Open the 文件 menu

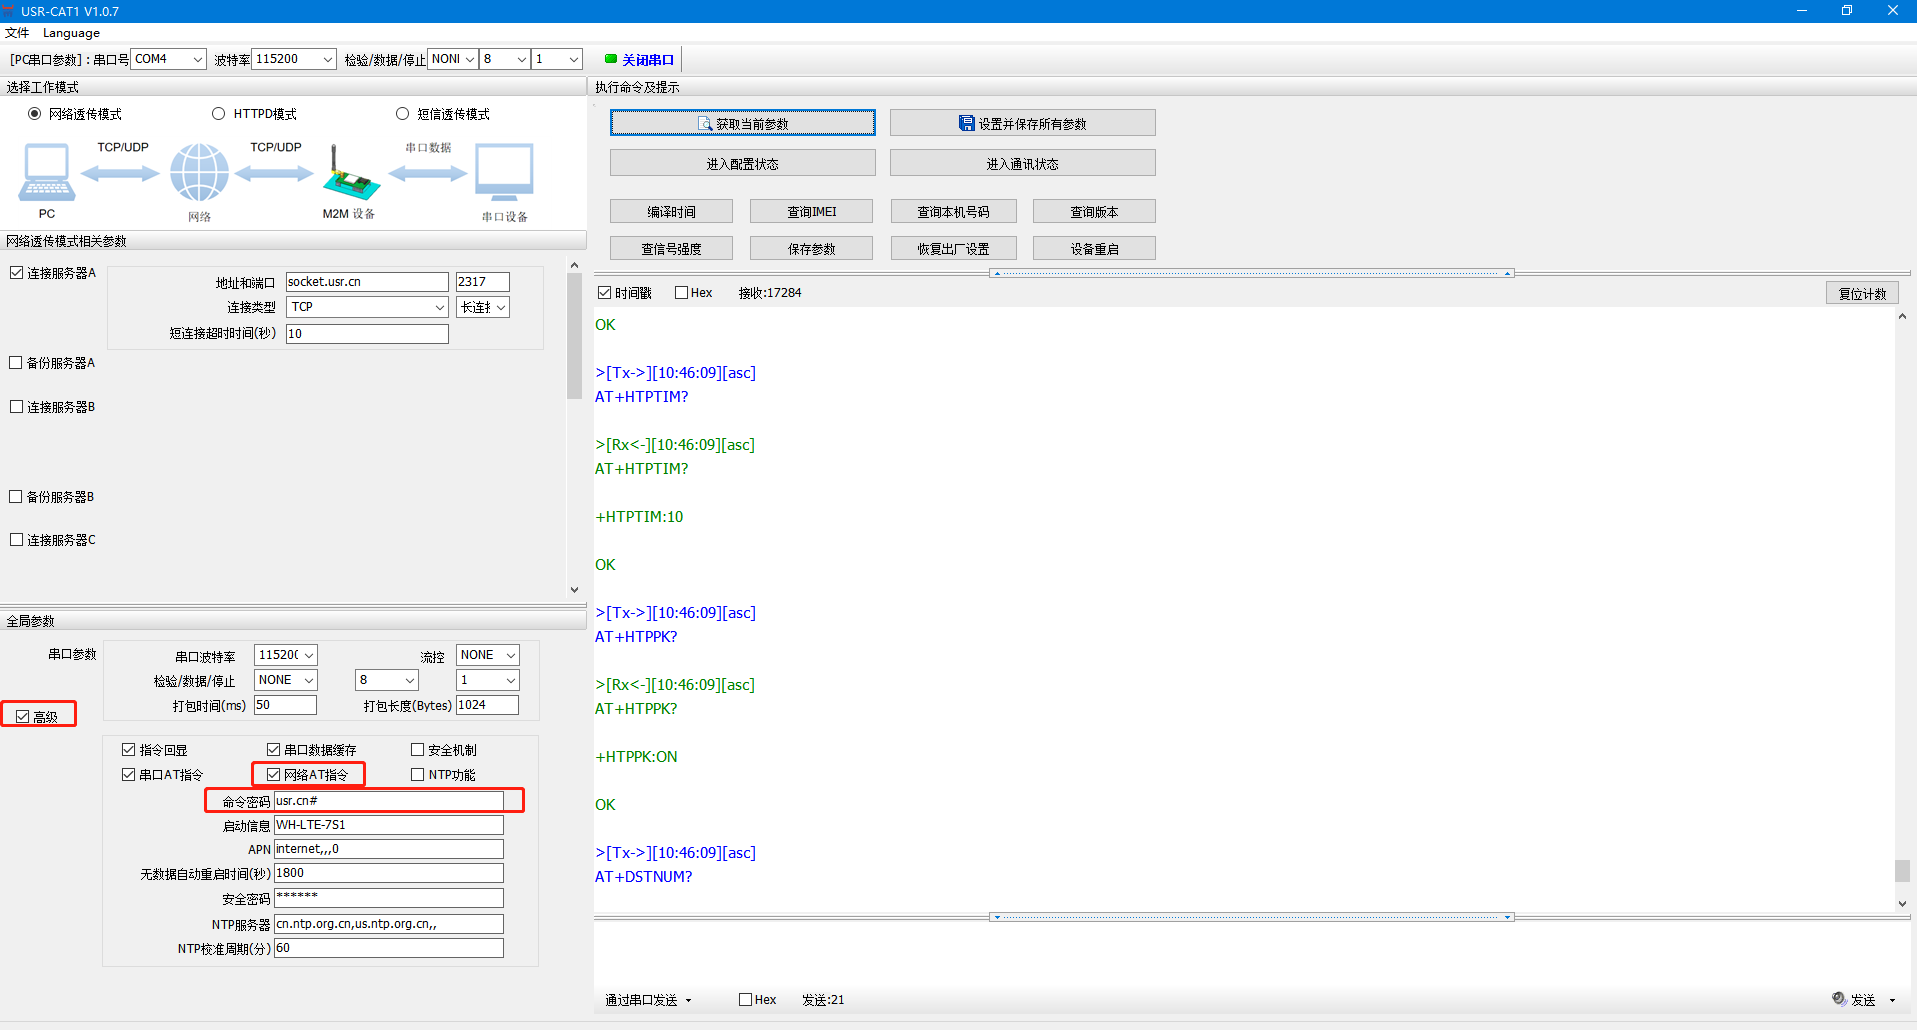pyautogui.click(x=17, y=33)
